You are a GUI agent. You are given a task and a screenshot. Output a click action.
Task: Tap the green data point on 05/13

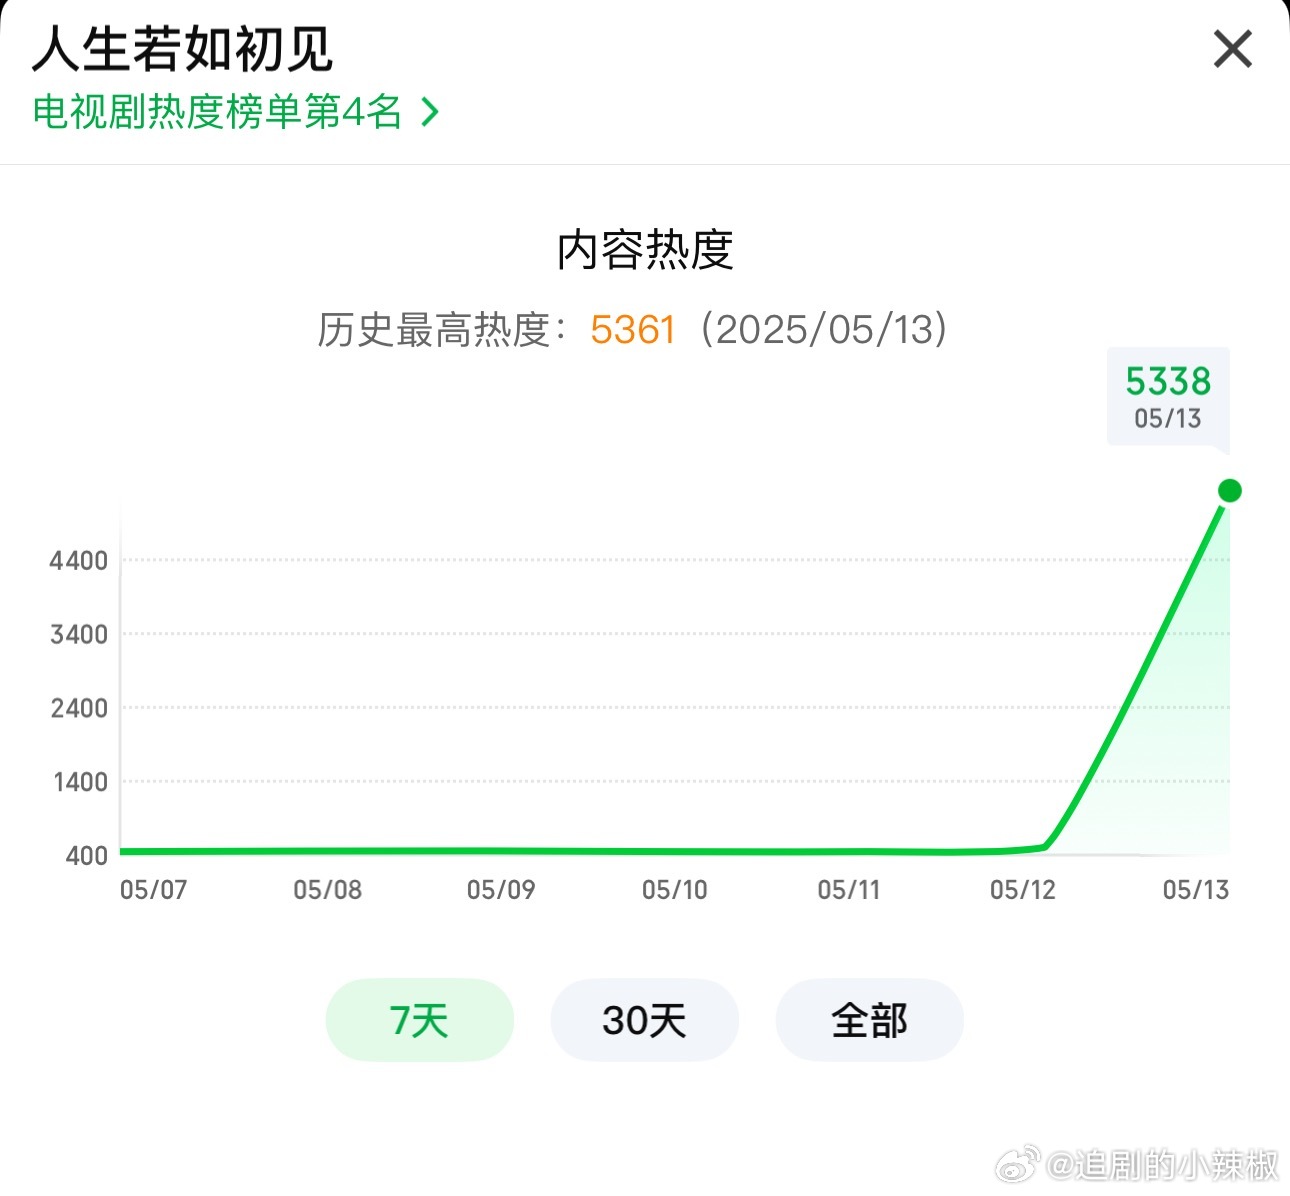pos(1230,490)
